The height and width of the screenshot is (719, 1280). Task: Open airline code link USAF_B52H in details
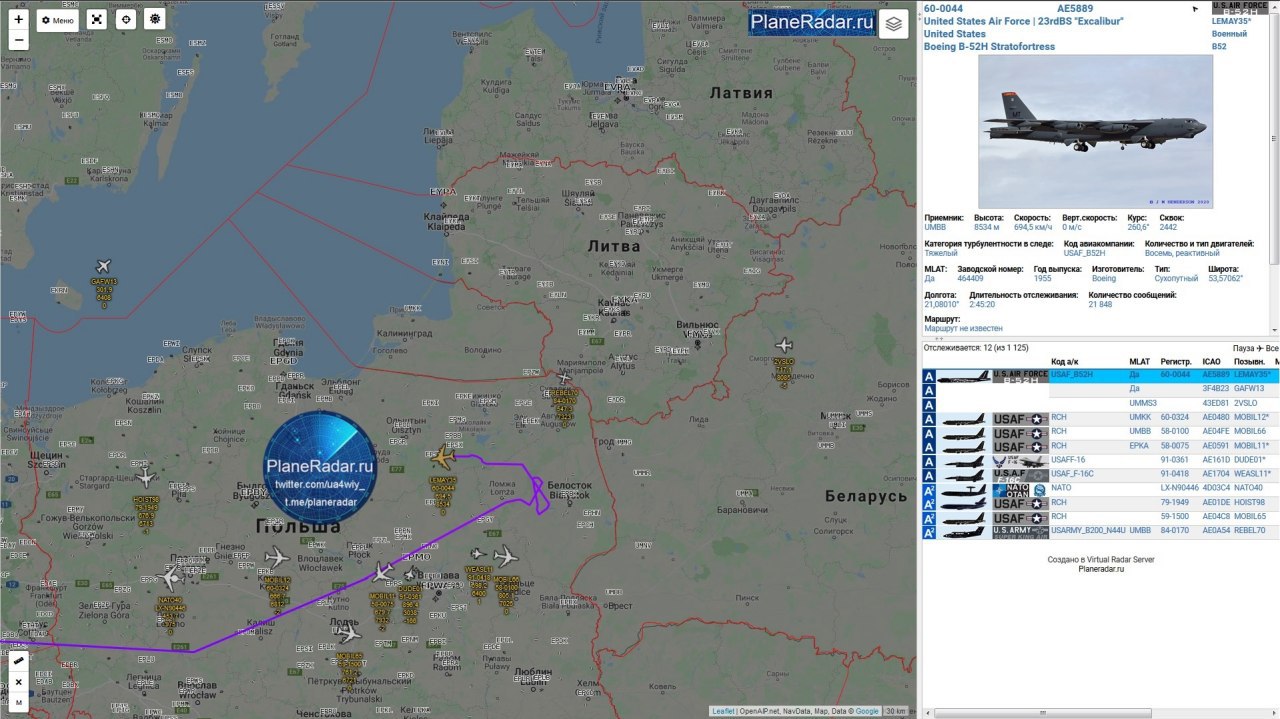[x=1084, y=253]
